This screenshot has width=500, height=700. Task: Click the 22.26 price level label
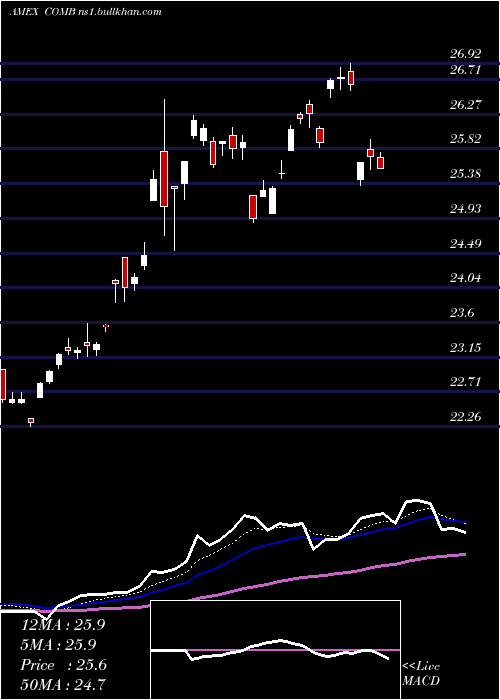tap(466, 417)
